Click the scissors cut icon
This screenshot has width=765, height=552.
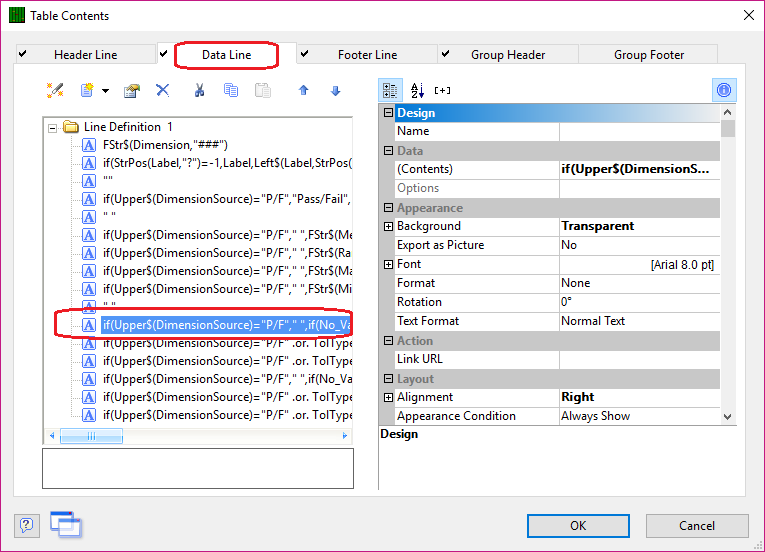click(199, 90)
